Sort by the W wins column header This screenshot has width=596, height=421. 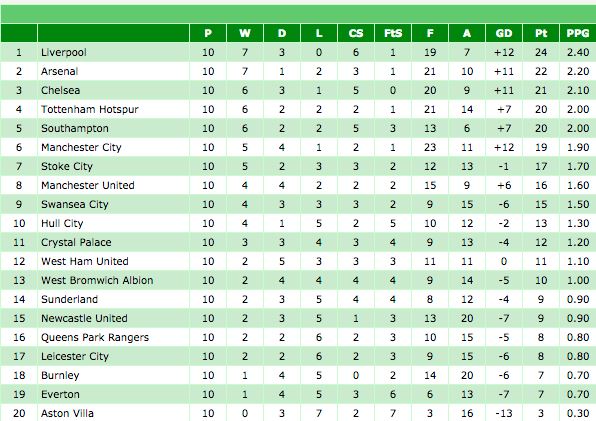click(245, 33)
